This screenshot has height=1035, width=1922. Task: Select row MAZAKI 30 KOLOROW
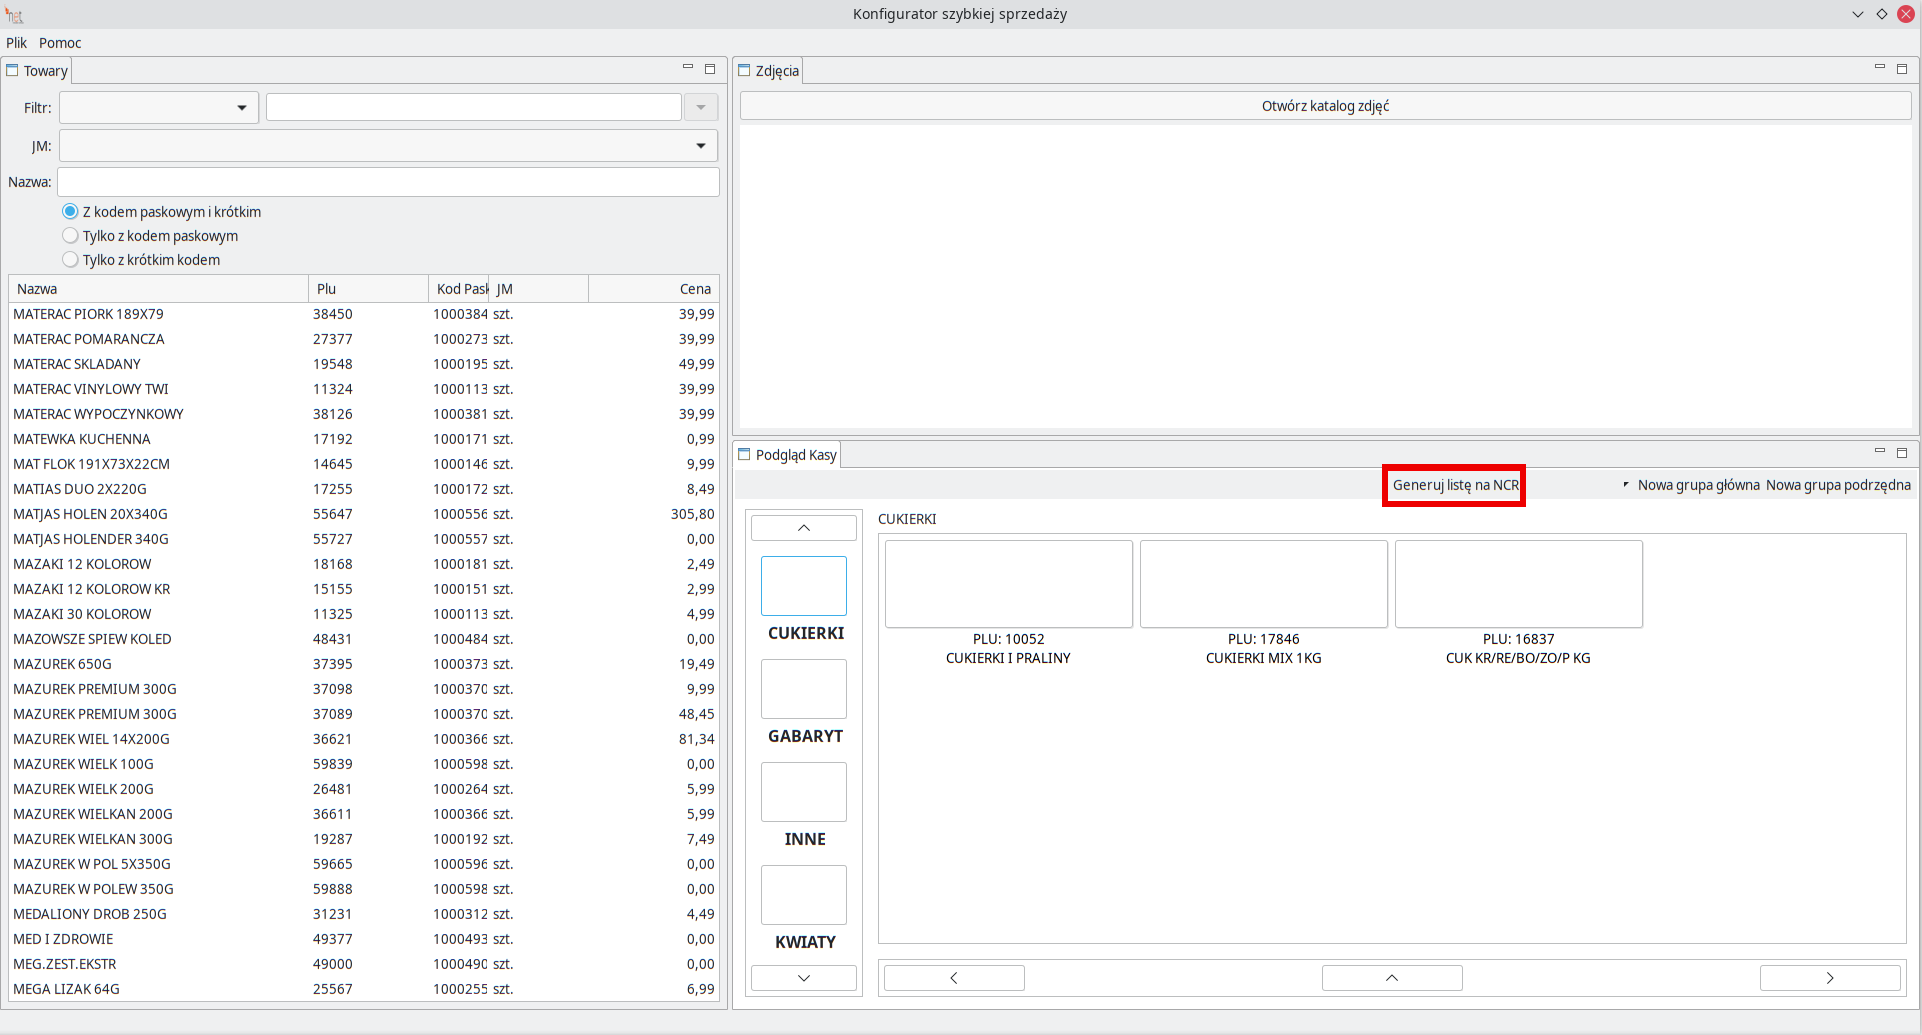click(364, 614)
